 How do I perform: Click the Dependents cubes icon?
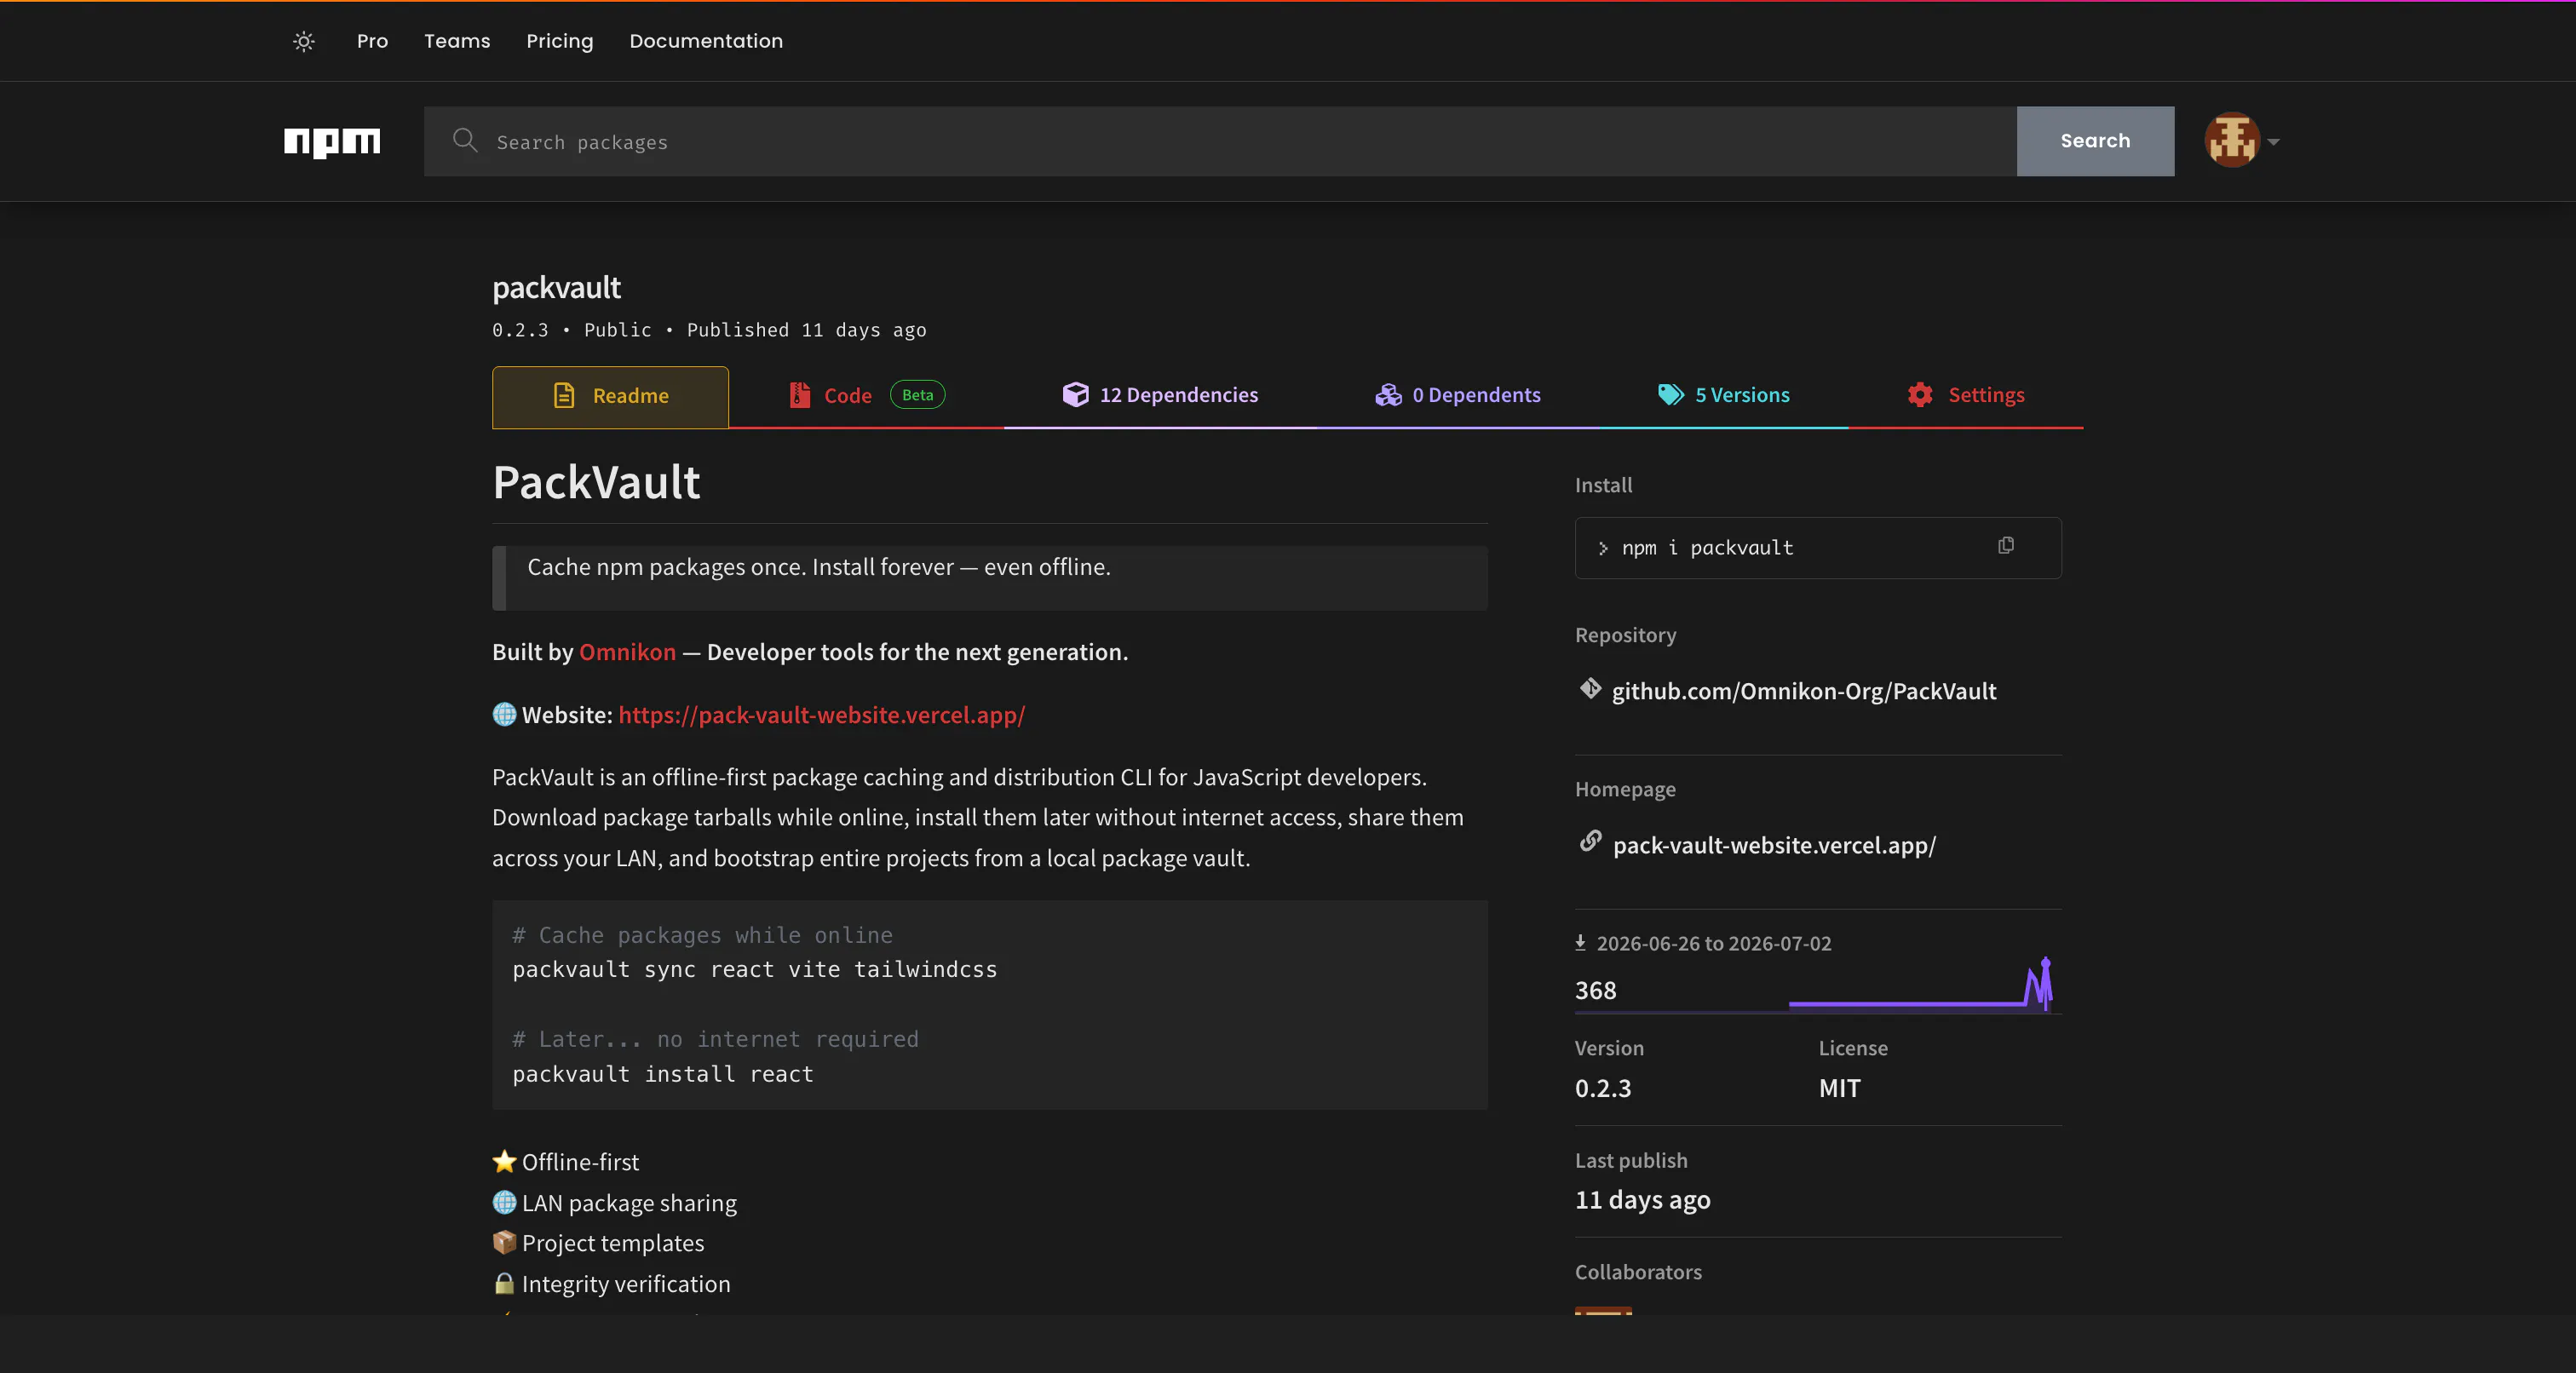[1388, 395]
